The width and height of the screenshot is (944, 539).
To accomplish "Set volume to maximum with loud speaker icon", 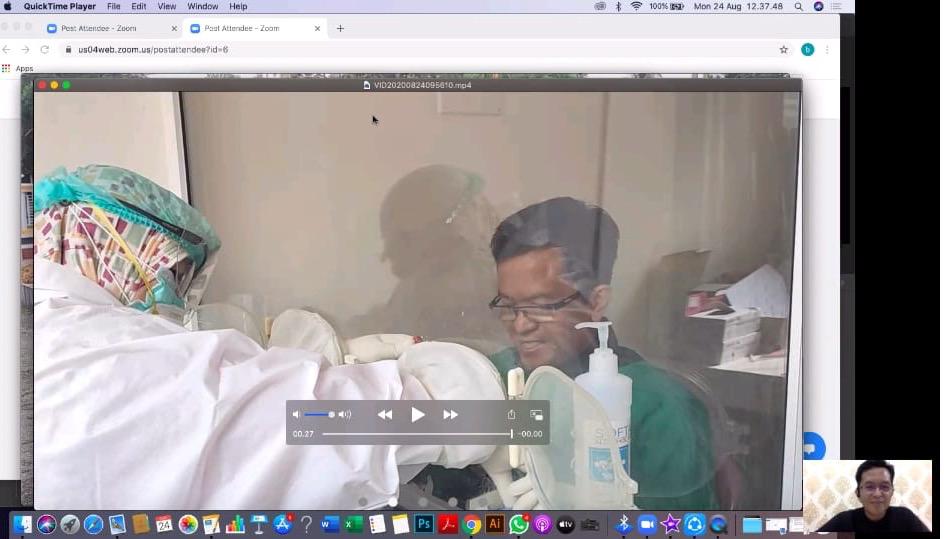I will pyautogui.click(x=345, y=414).
